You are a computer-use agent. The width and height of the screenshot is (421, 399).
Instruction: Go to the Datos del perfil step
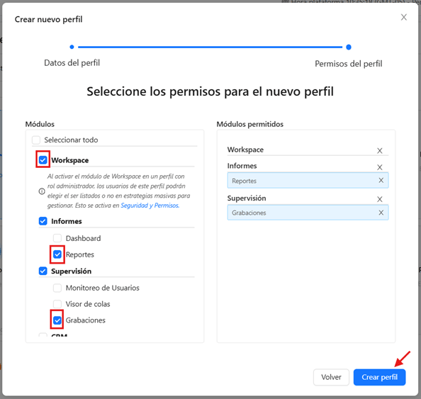[72, 63]
